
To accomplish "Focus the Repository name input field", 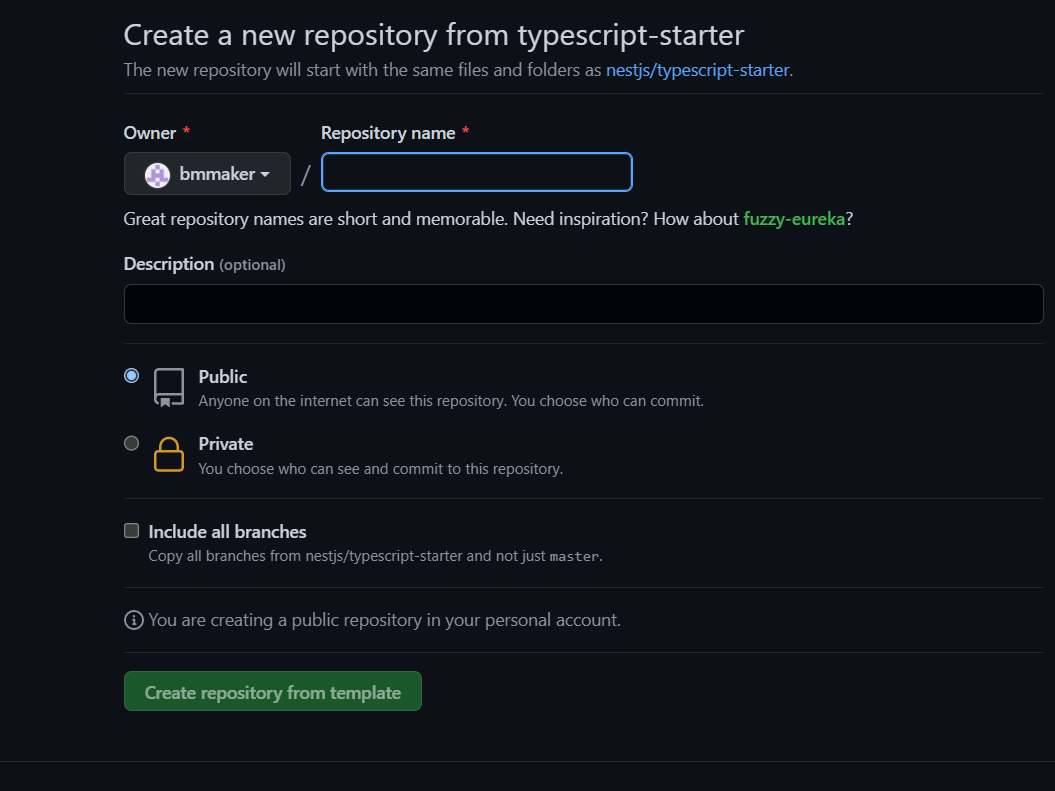I will click(x=477, y=172).
